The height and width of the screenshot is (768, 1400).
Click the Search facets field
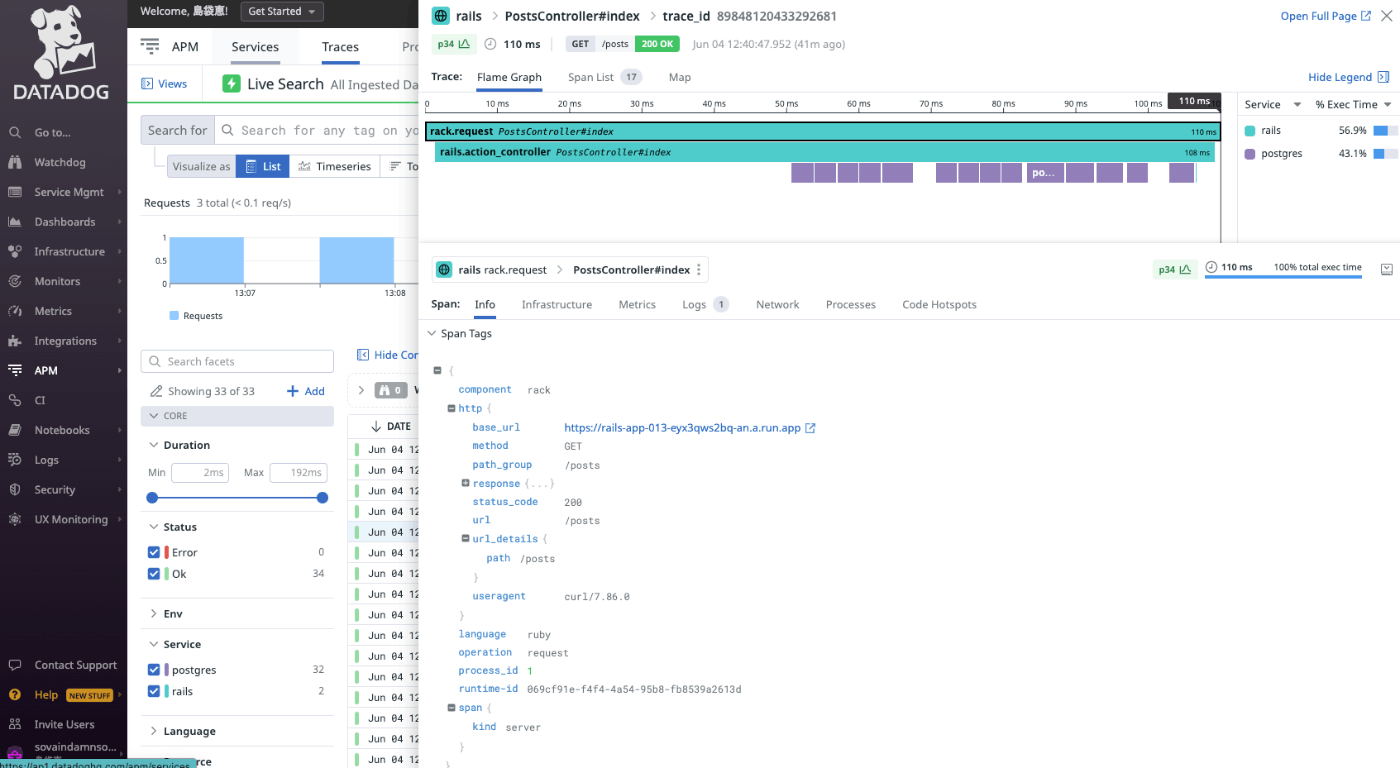coord(237,361)
